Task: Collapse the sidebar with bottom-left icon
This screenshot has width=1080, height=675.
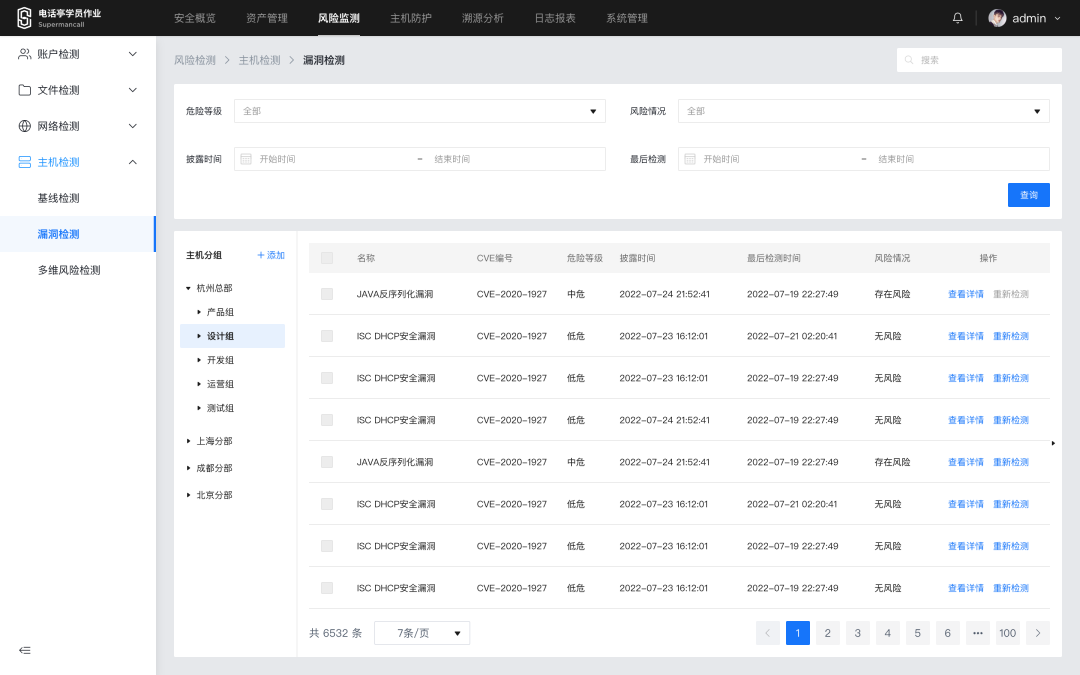Action: (x=25, y=650)
